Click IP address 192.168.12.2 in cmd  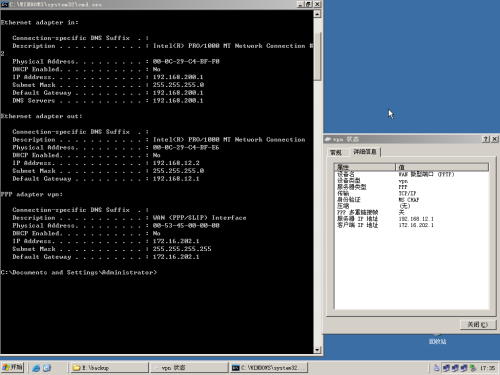176,163
